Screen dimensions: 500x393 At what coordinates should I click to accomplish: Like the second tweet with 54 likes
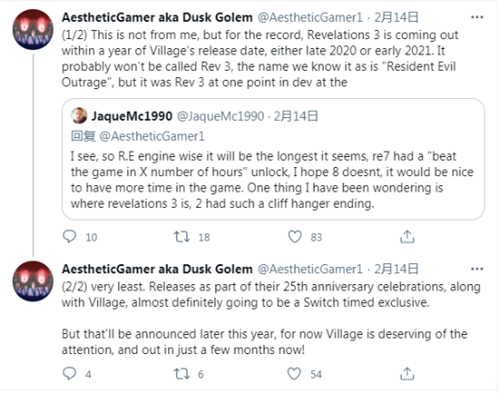tap(294, 374)
